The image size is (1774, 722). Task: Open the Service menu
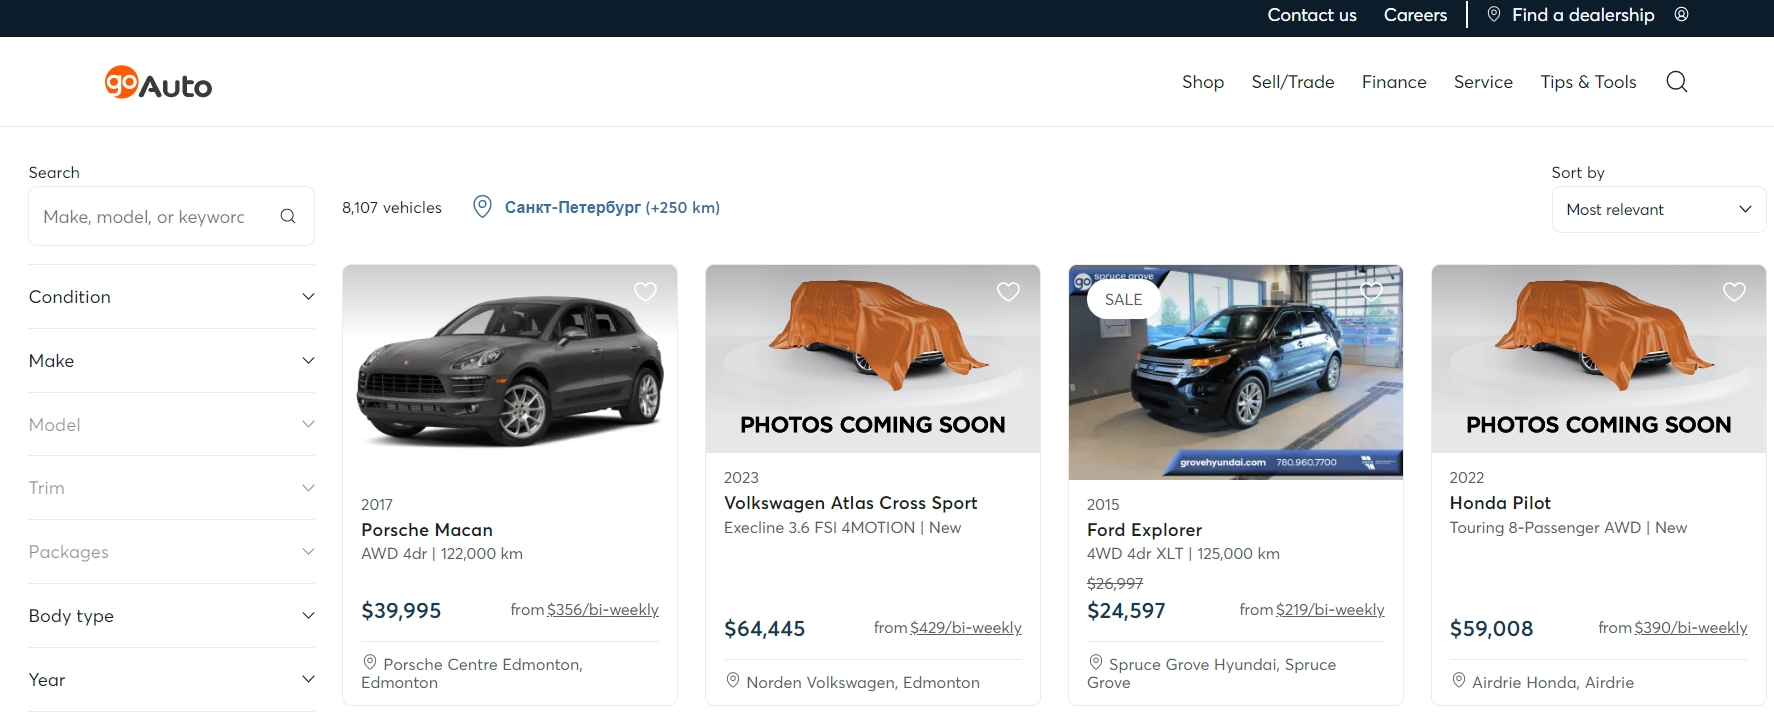pyautogui.click(x=1483, y=82)
